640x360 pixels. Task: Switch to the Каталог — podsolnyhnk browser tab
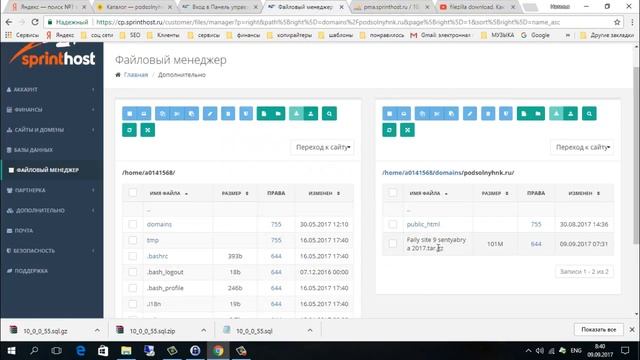coord(135,7)
